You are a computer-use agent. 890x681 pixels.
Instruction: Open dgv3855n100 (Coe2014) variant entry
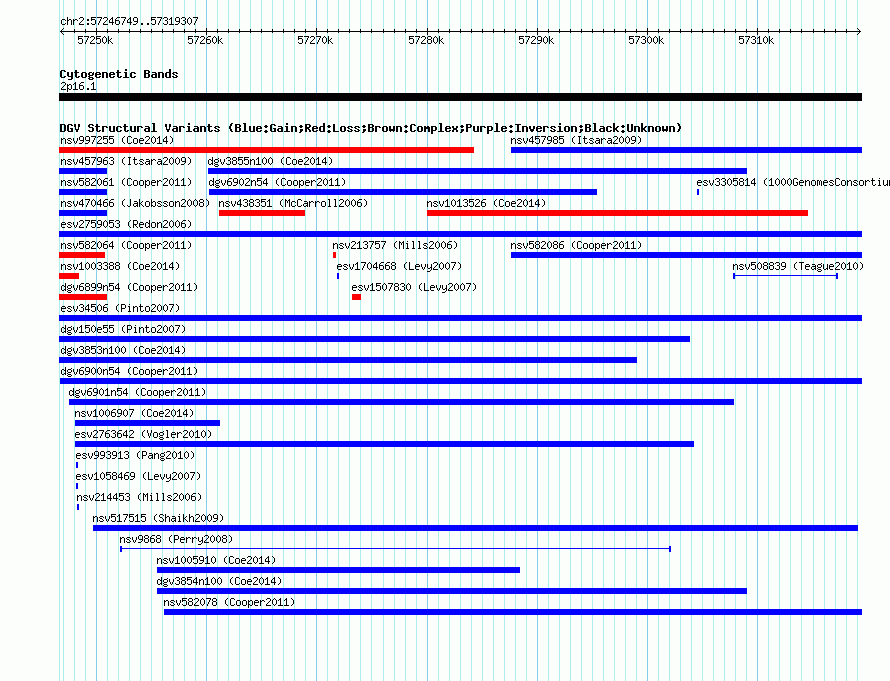[x=270, y=161]
